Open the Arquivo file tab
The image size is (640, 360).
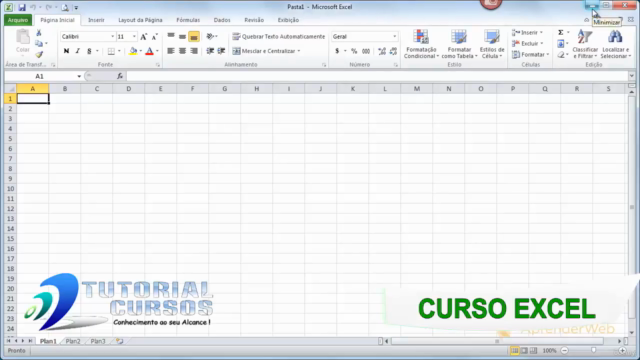point(18,20)
